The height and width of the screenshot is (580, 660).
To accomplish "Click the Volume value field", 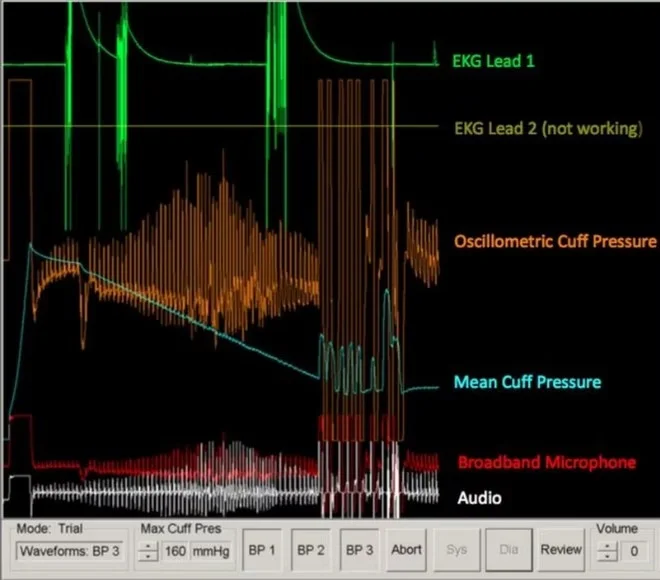I will [x=631, y=551].
